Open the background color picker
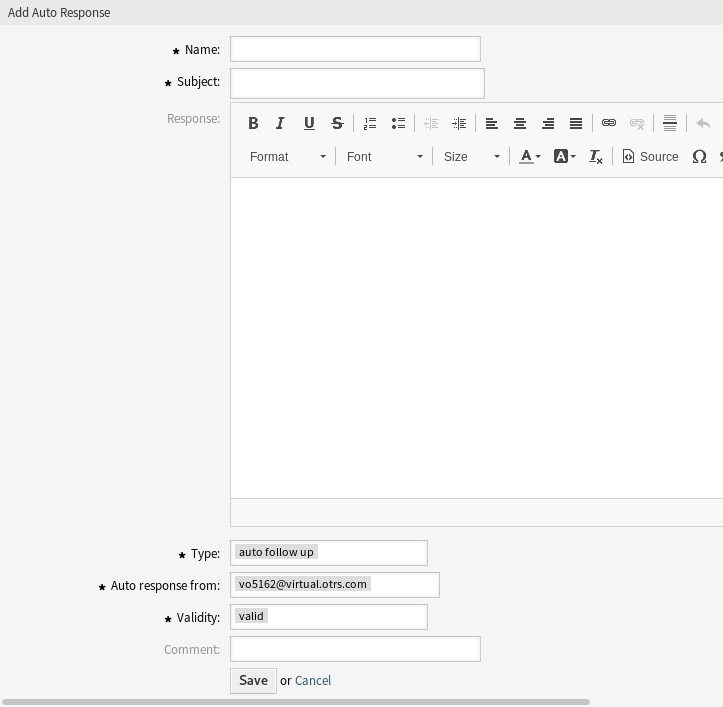Image resolution: width=723 pixels, height=707 pixels. coord(564,157)
